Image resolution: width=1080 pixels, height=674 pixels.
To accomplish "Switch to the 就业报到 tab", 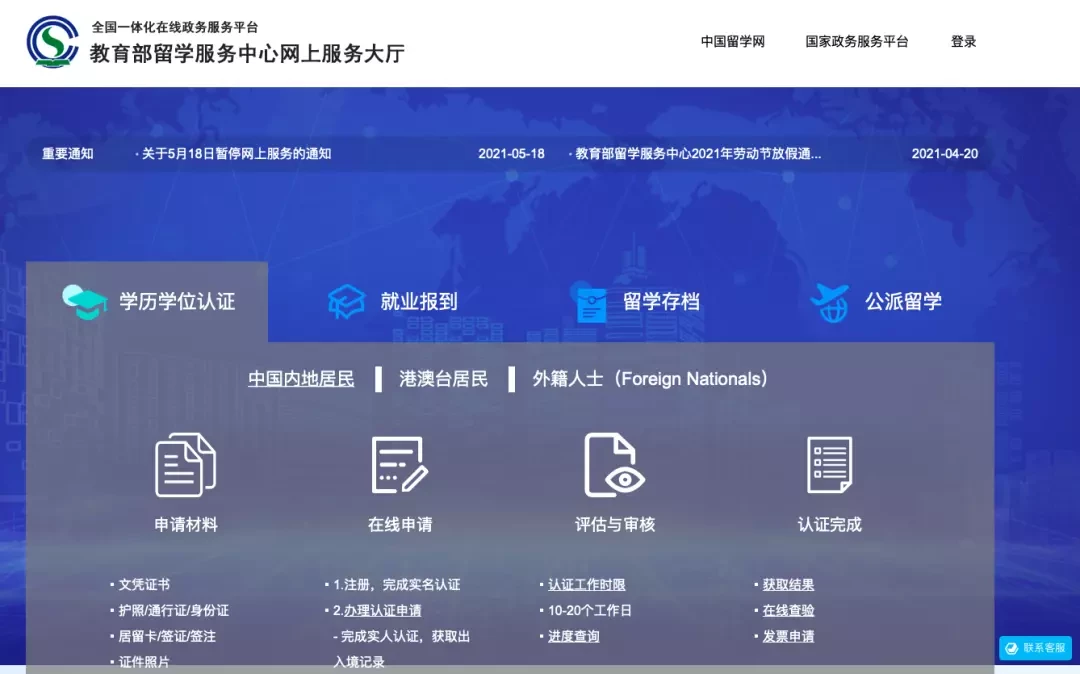I will pos(393,302).
